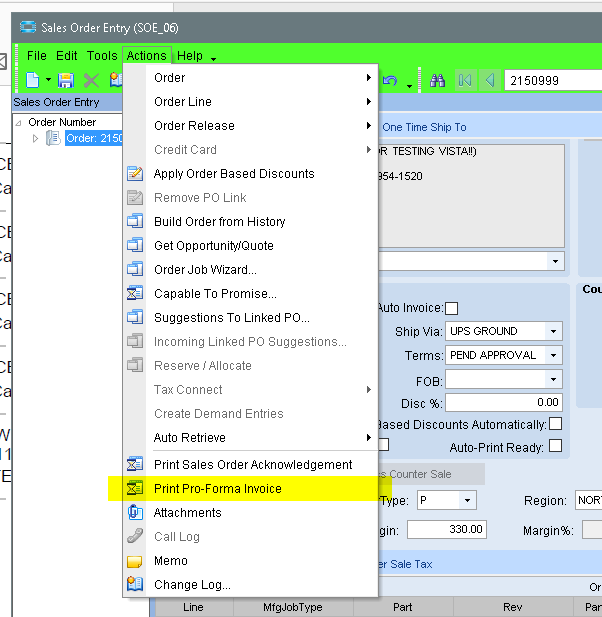Expand the Order tree node
Image resolution: width=602 pixels, height=617 pixels.
[x=35, y=139]
